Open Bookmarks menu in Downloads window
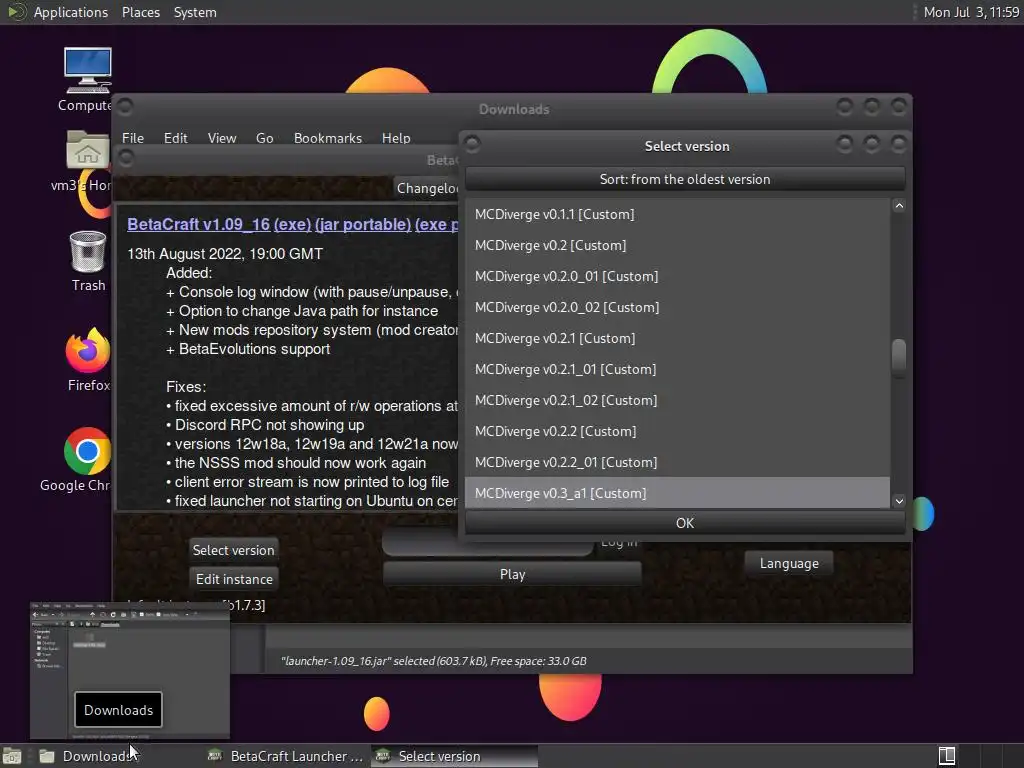 click(x=327, y=138)
